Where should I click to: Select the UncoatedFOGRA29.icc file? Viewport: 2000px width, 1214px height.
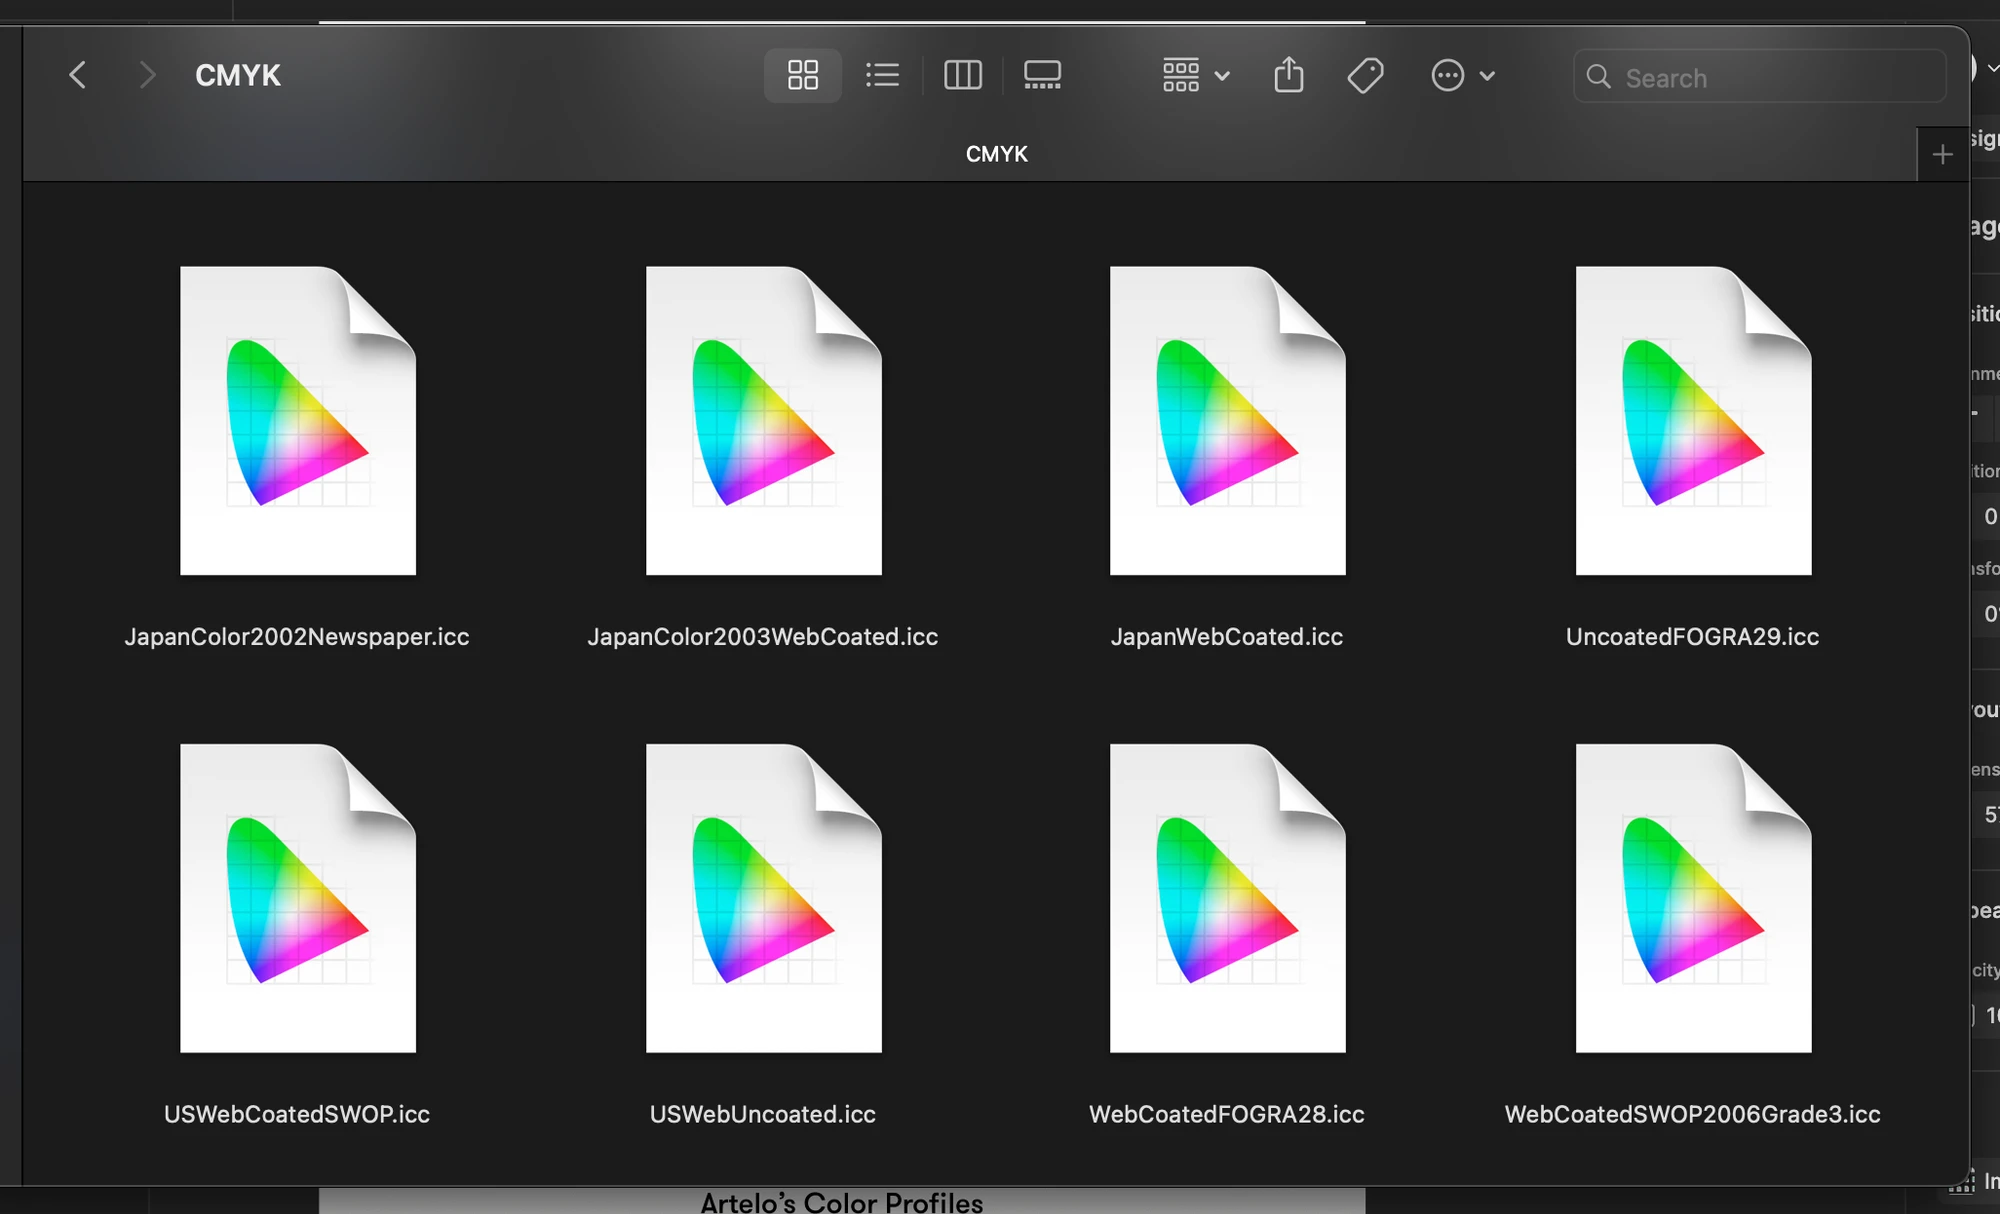1693,421
